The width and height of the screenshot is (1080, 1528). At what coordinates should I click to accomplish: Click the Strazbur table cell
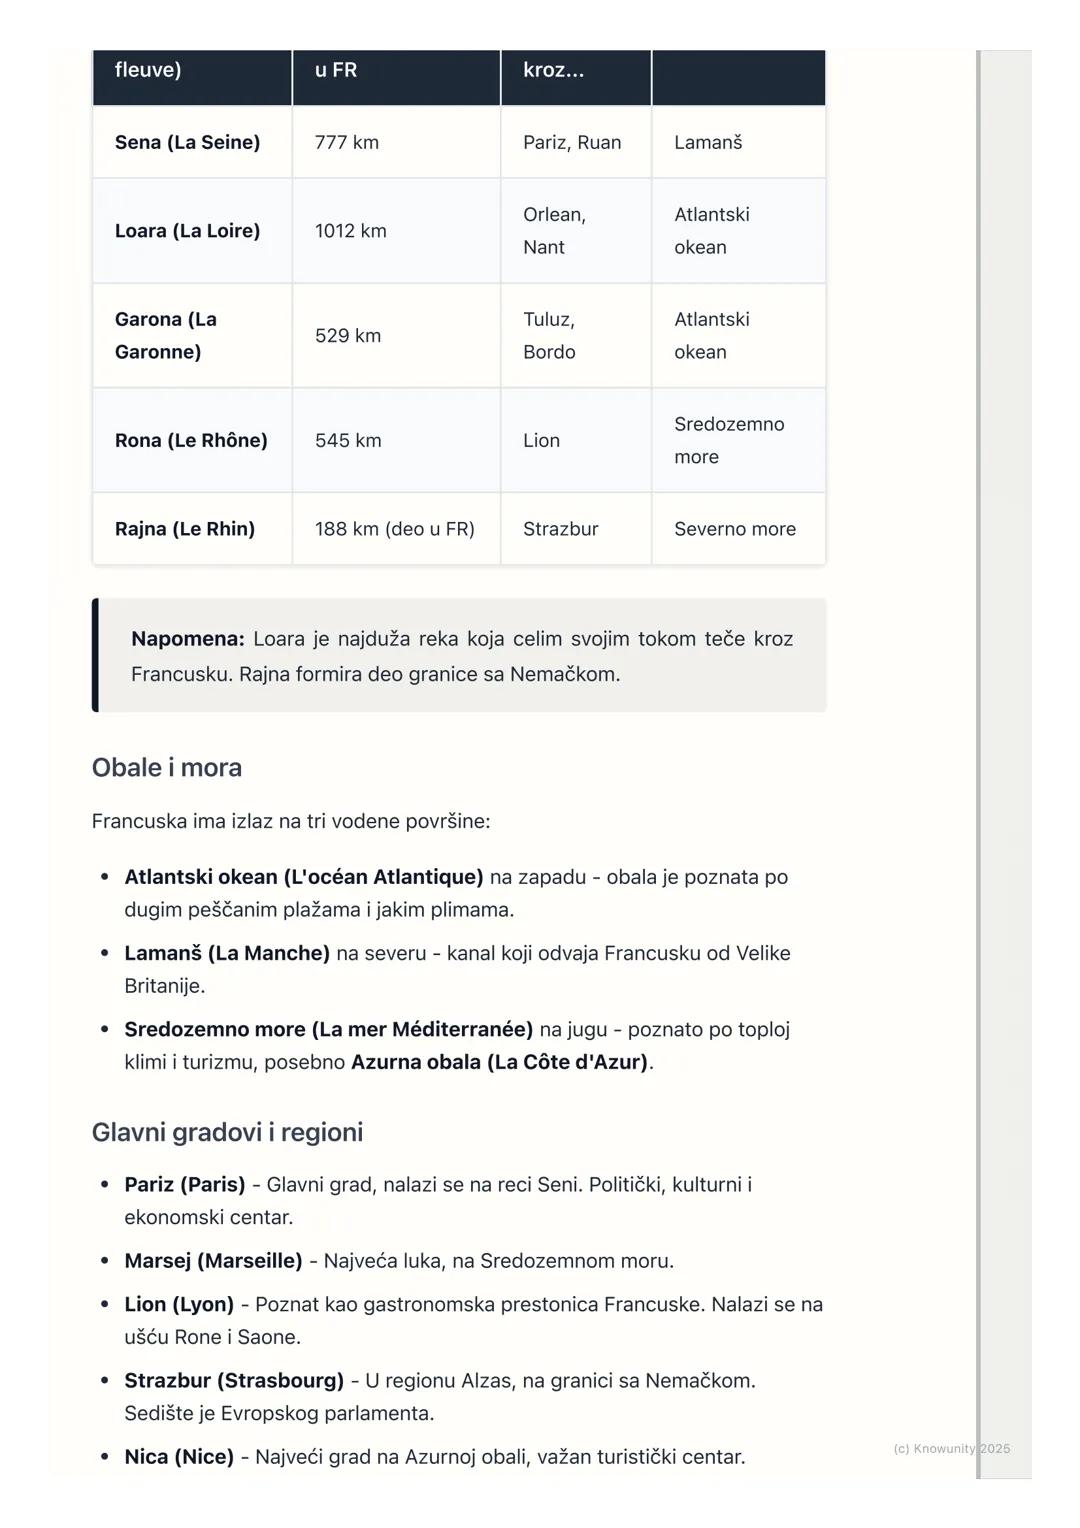[x=561, y=529]
